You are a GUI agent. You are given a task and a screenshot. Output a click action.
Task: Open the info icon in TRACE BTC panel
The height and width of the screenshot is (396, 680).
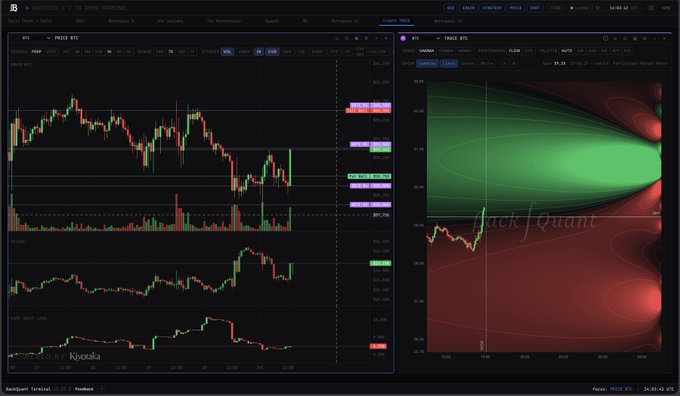605,38
